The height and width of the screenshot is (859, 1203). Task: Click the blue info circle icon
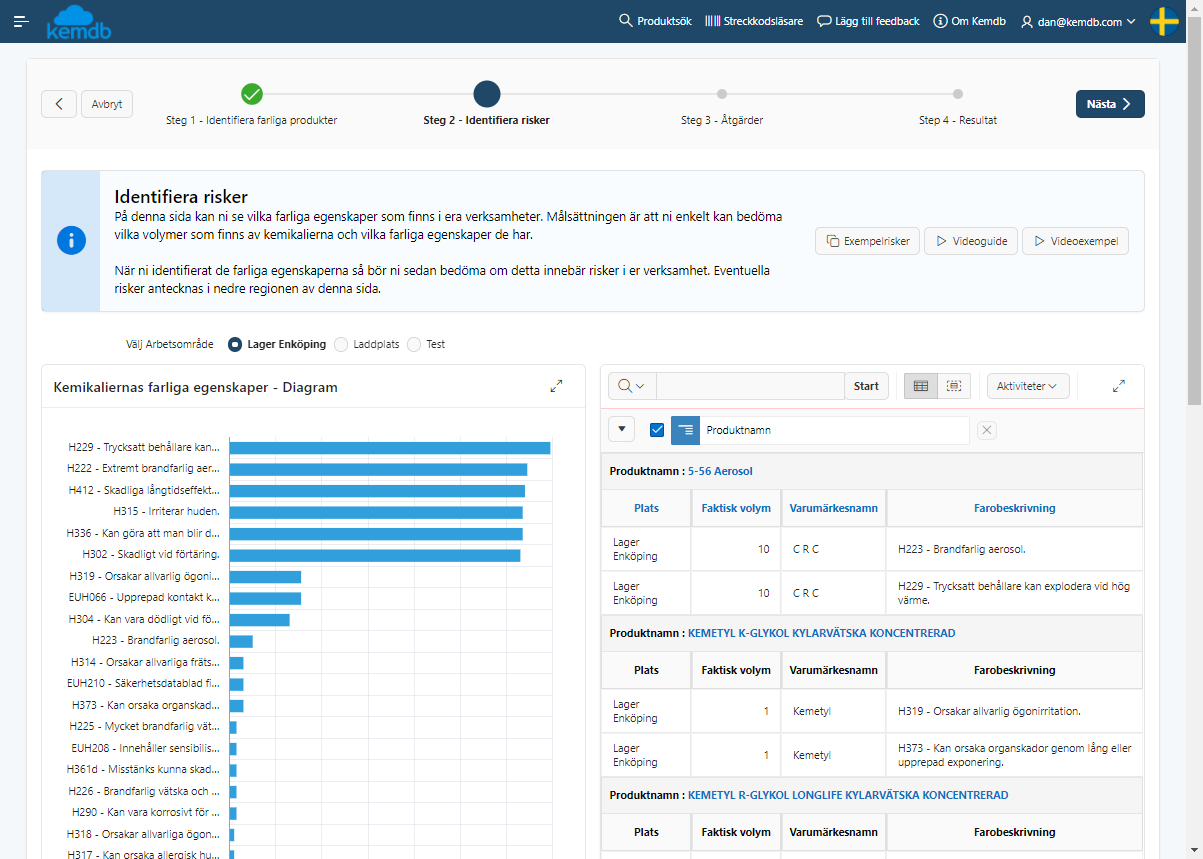[71, 241]
